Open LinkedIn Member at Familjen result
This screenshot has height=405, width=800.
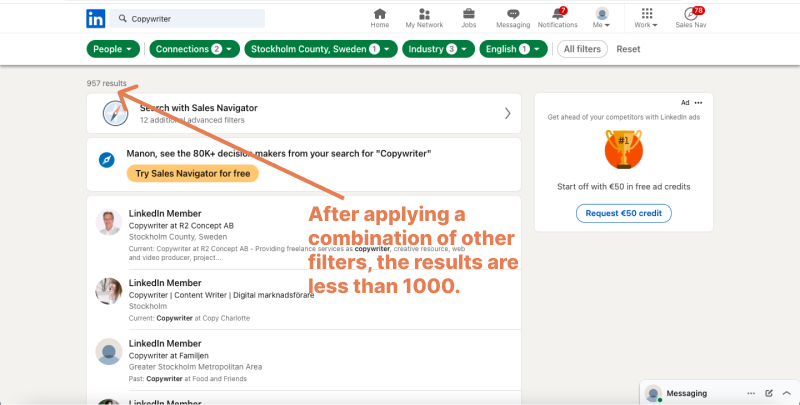point(165,343)
